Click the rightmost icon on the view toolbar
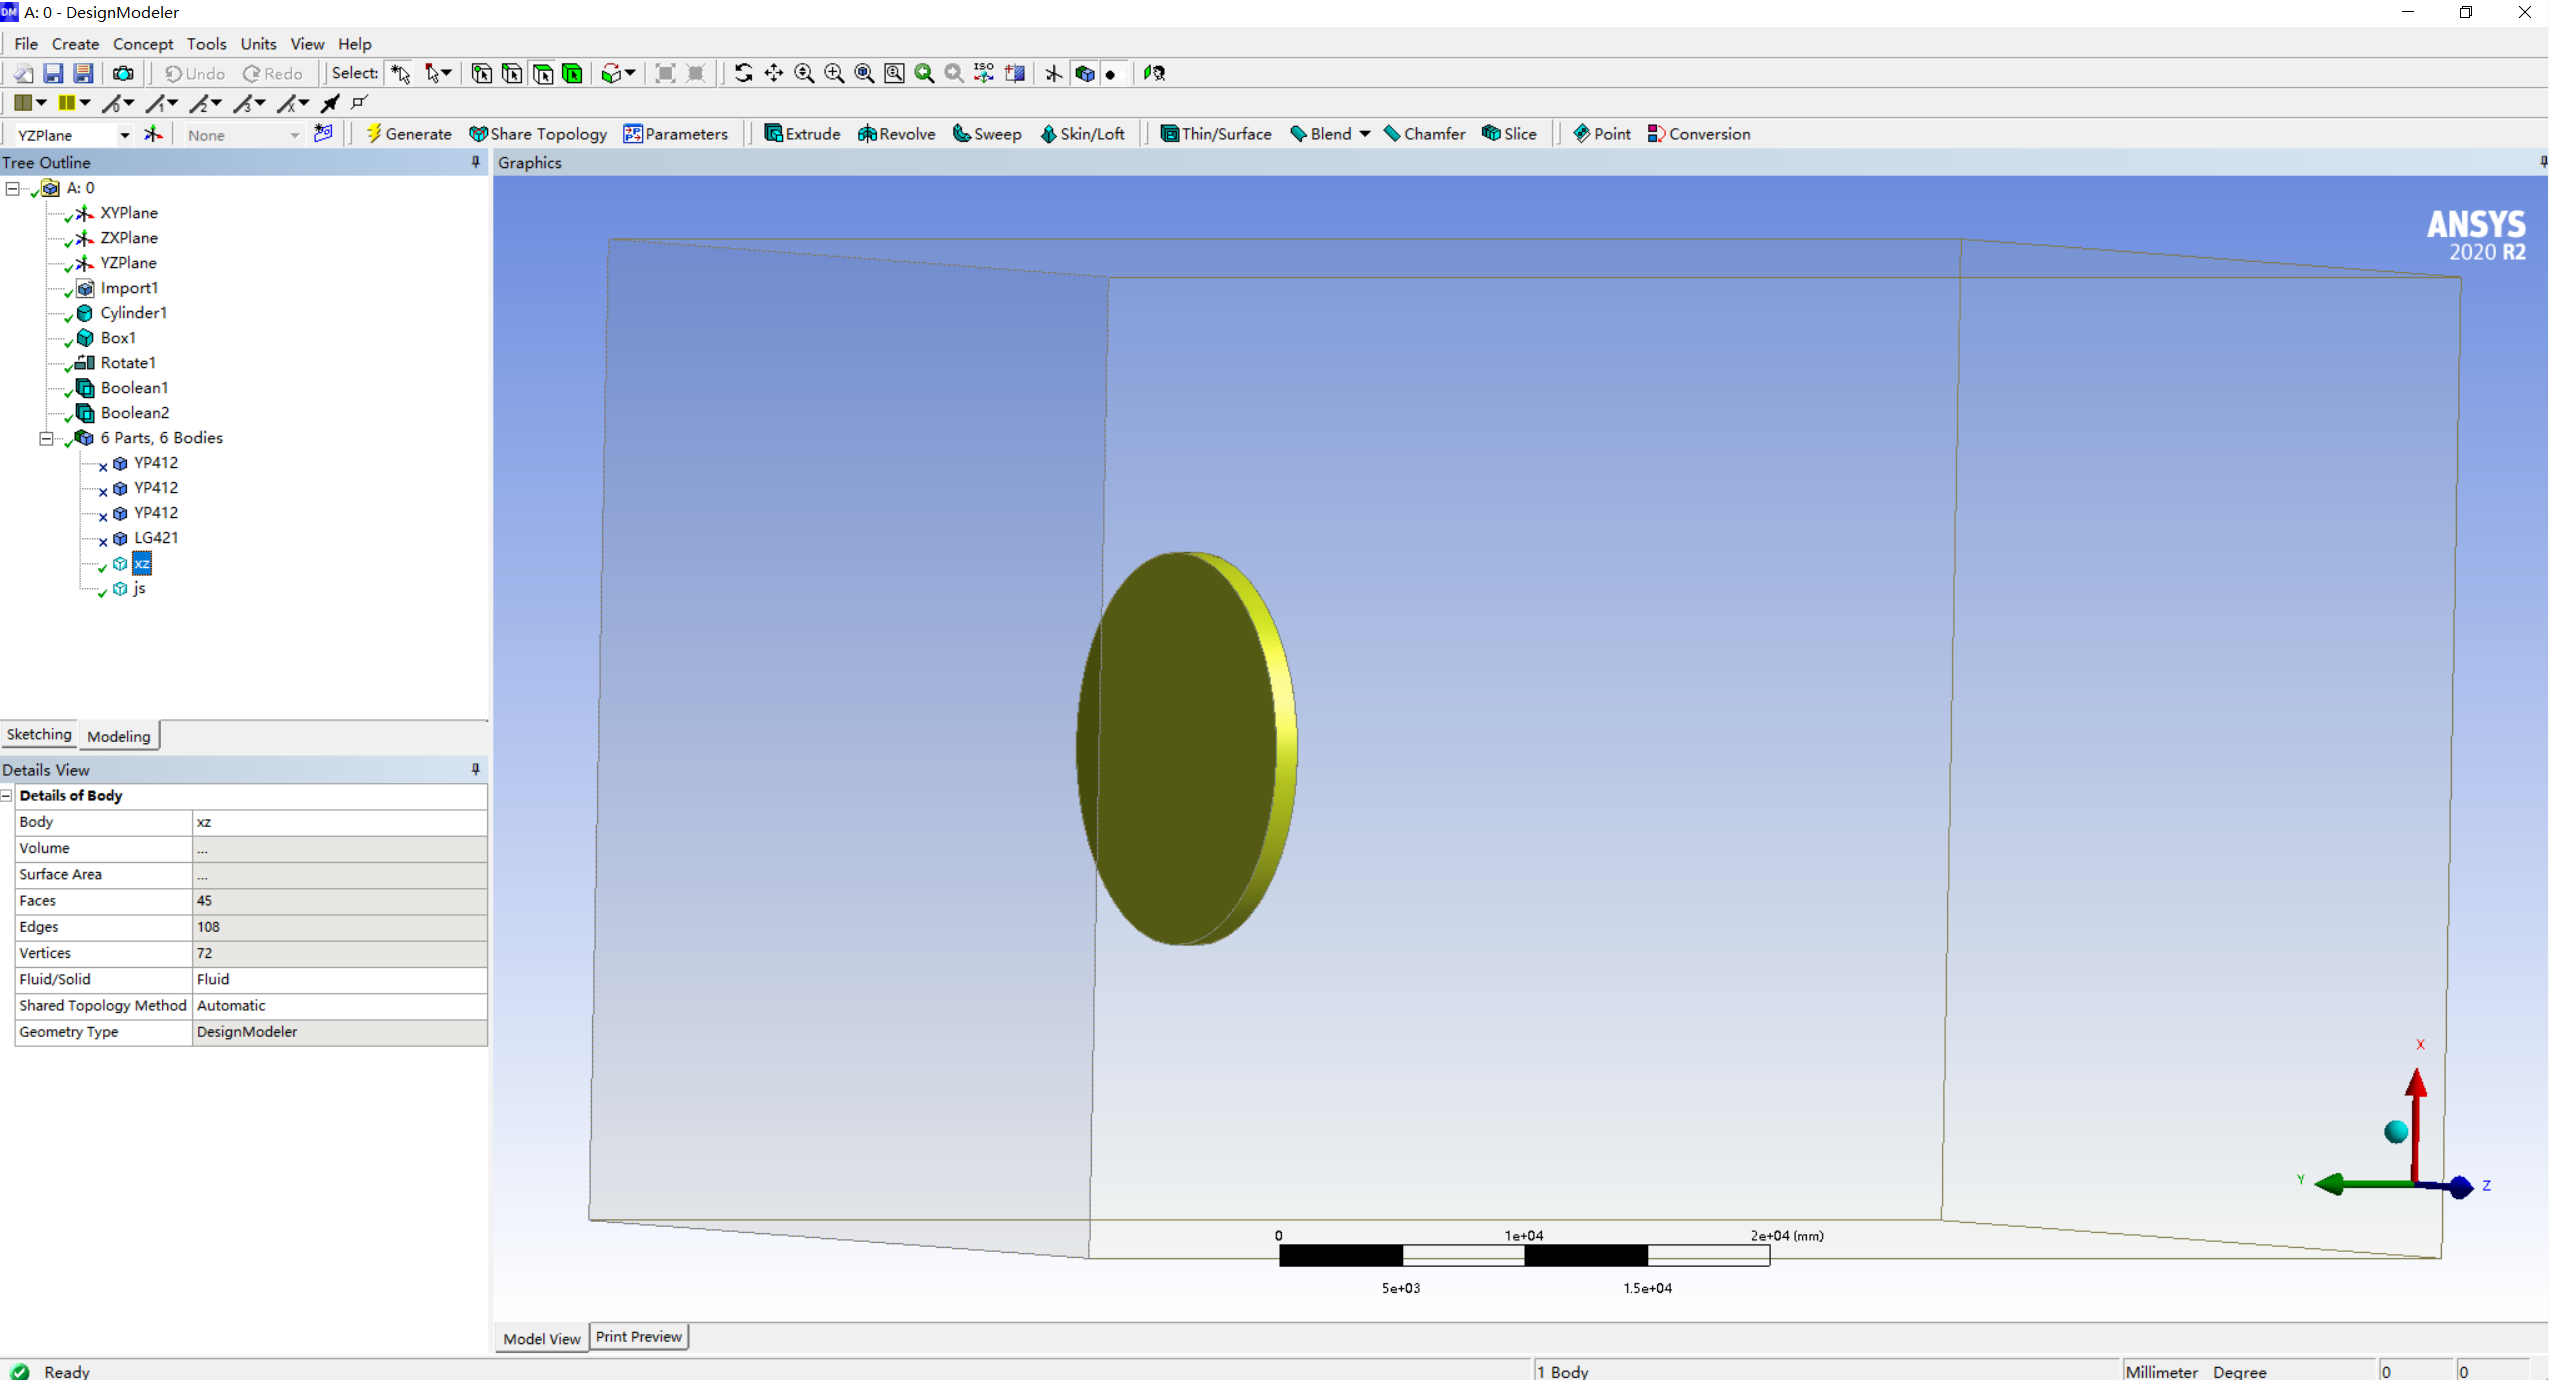2549x1380 pixels. (1155, 73)
